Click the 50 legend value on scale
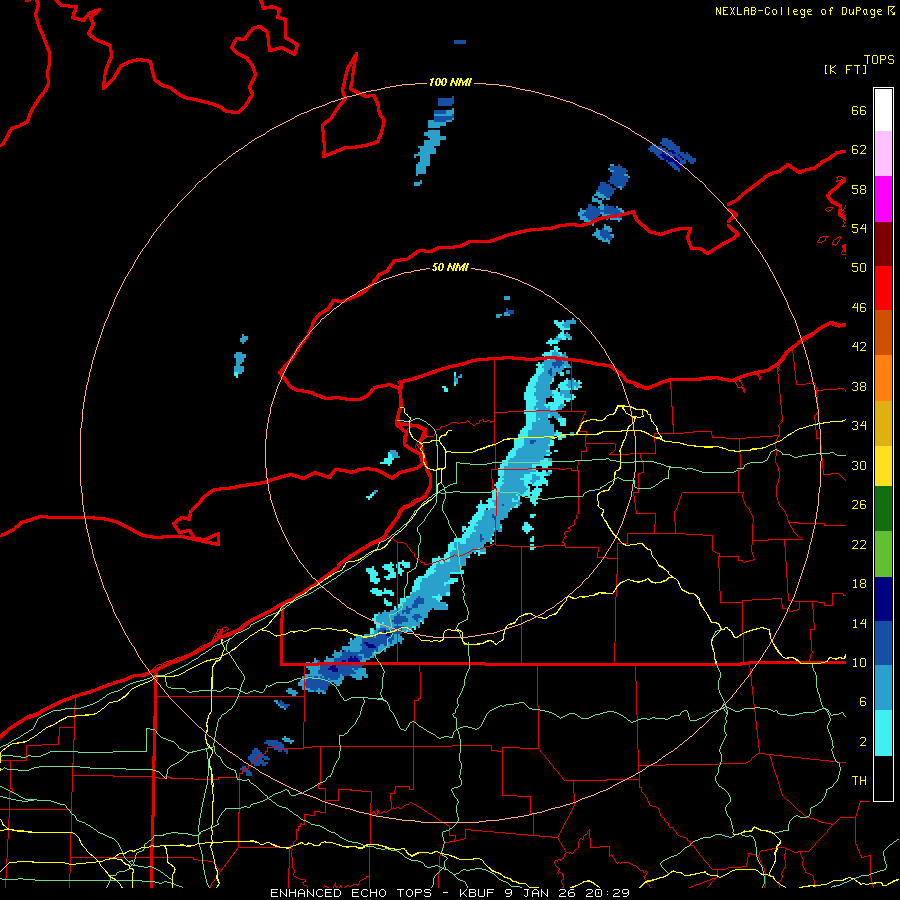Viewport: 900px width, 900px height. pos(859,267)
